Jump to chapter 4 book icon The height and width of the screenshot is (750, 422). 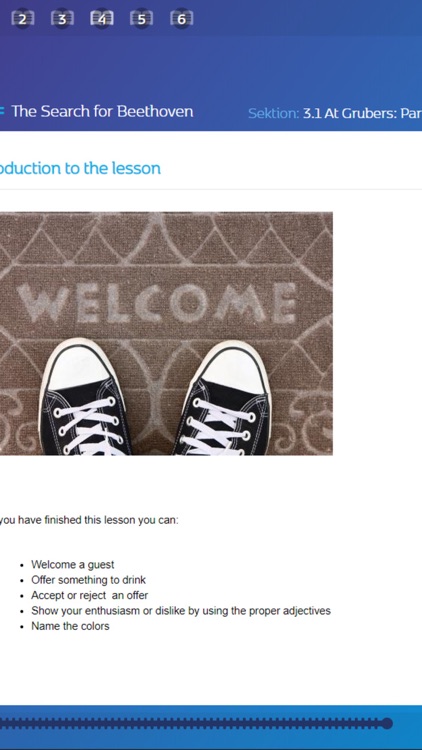point(102,19)
